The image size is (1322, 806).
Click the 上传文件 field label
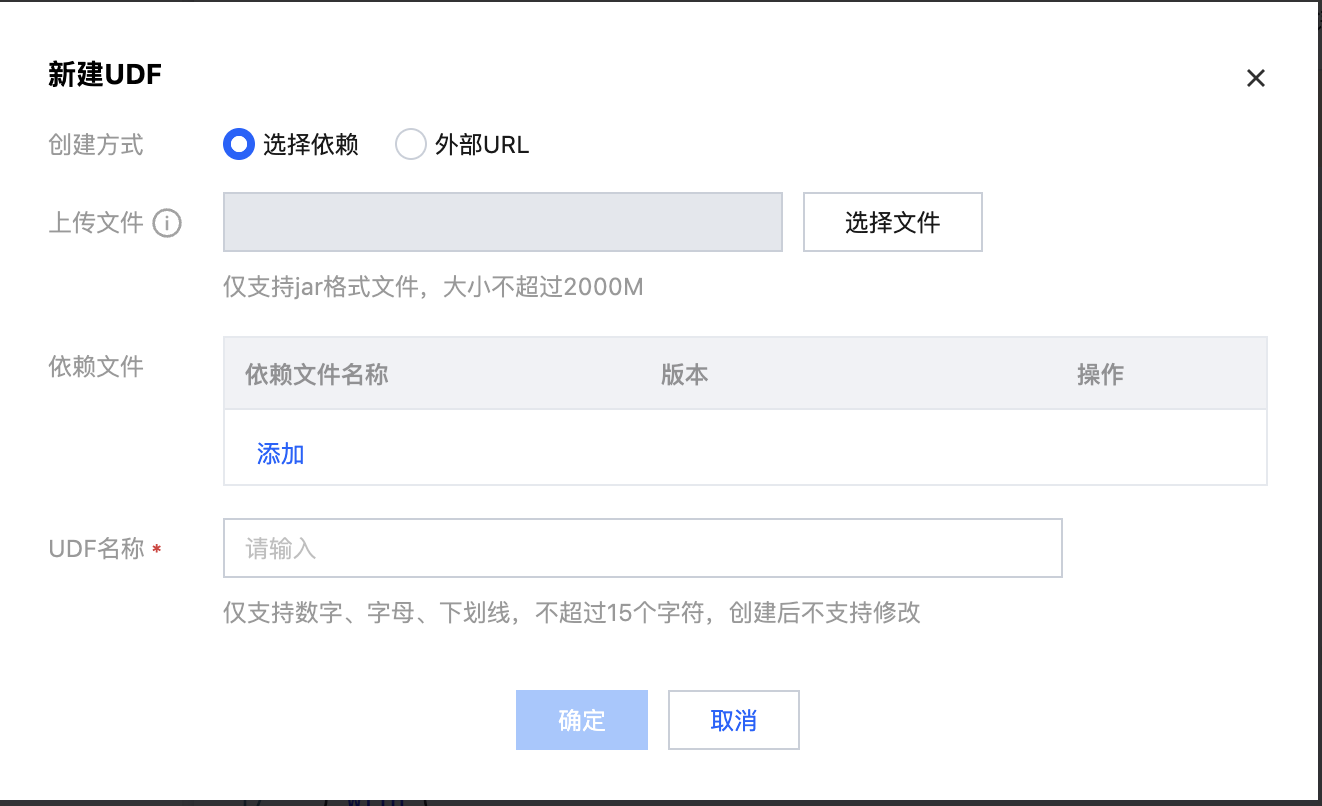(96, 223)
